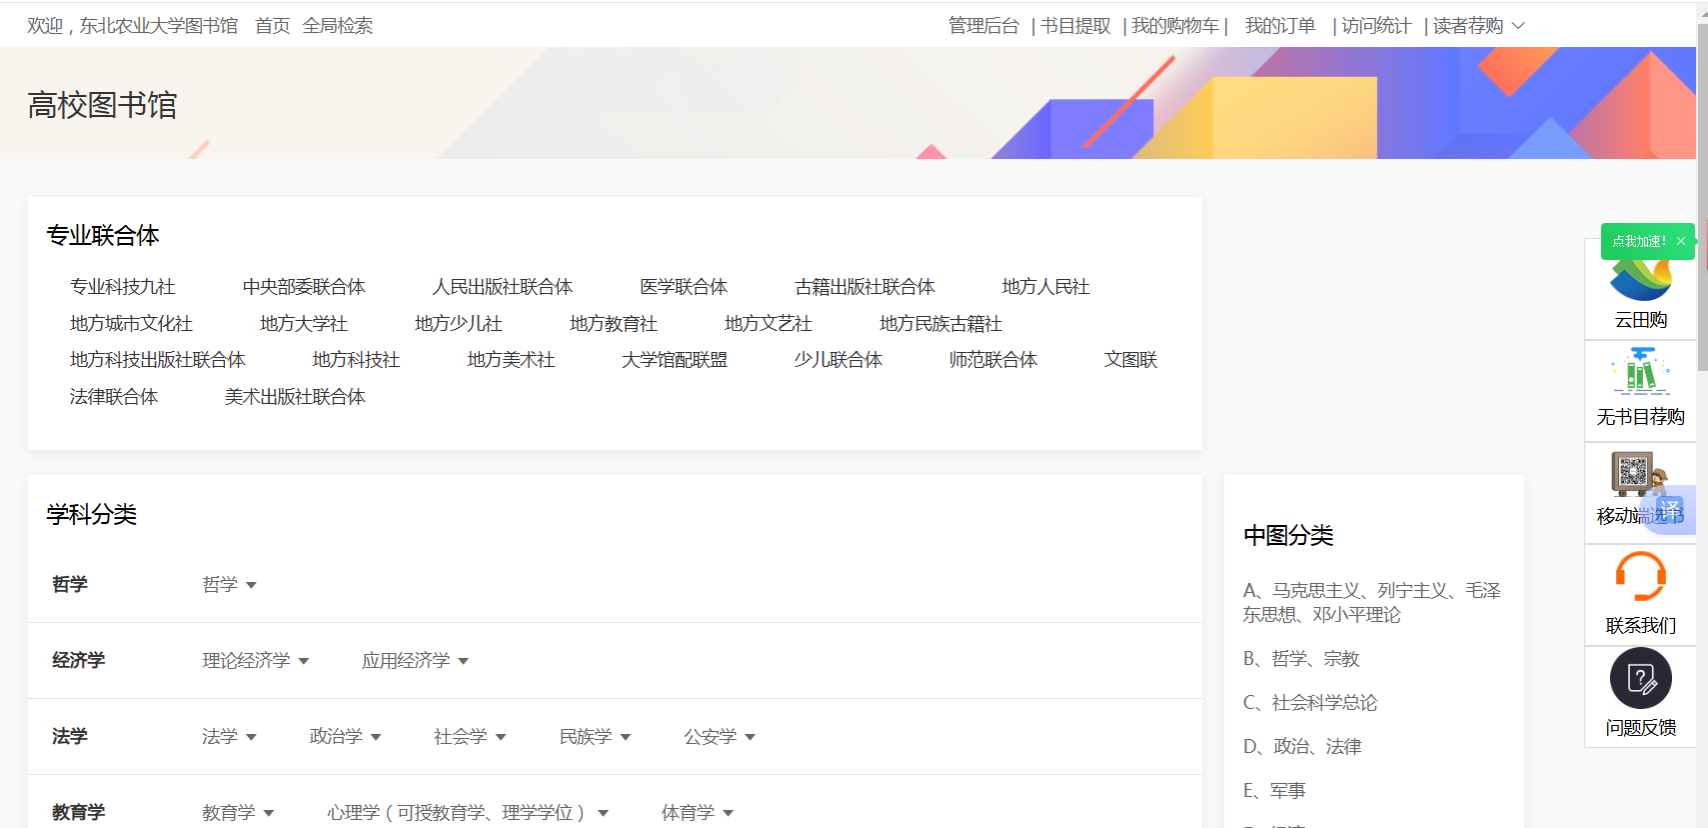Expand the 读者荐购 dropdown menu

[x=1478, y=26]
